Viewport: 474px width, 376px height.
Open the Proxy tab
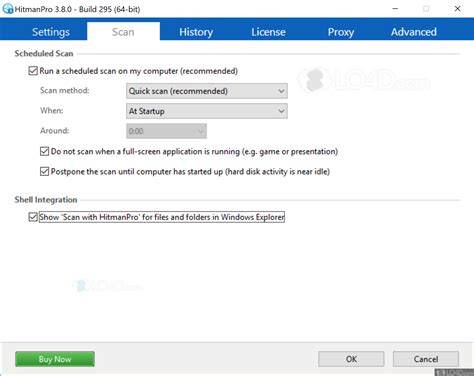coord(341,32)
